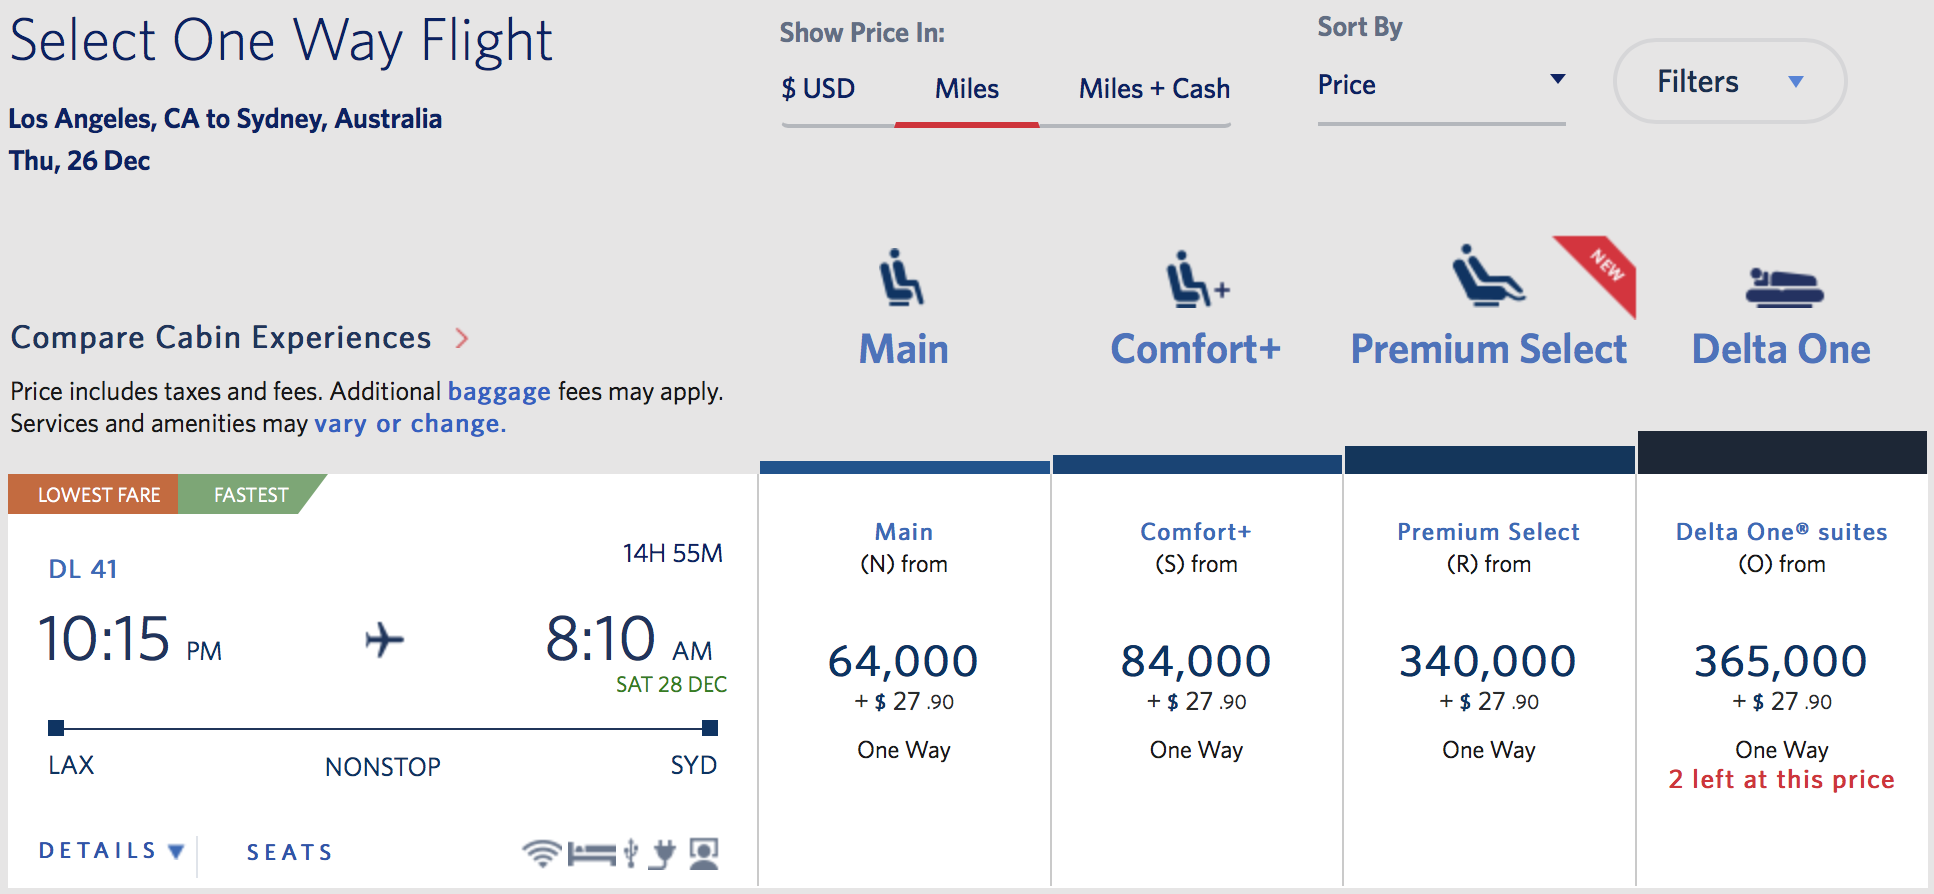
Task: Open Compare Cabin Experiences
Action: (222, 337)
